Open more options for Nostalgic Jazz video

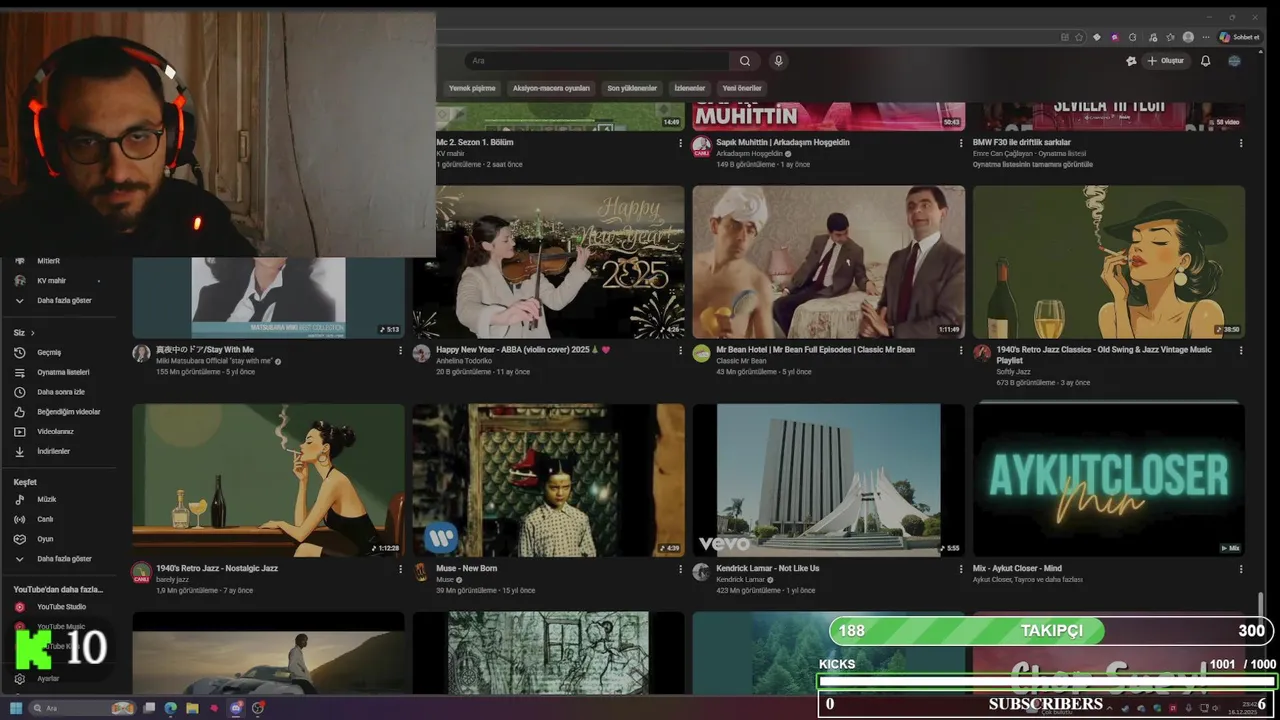401,569
